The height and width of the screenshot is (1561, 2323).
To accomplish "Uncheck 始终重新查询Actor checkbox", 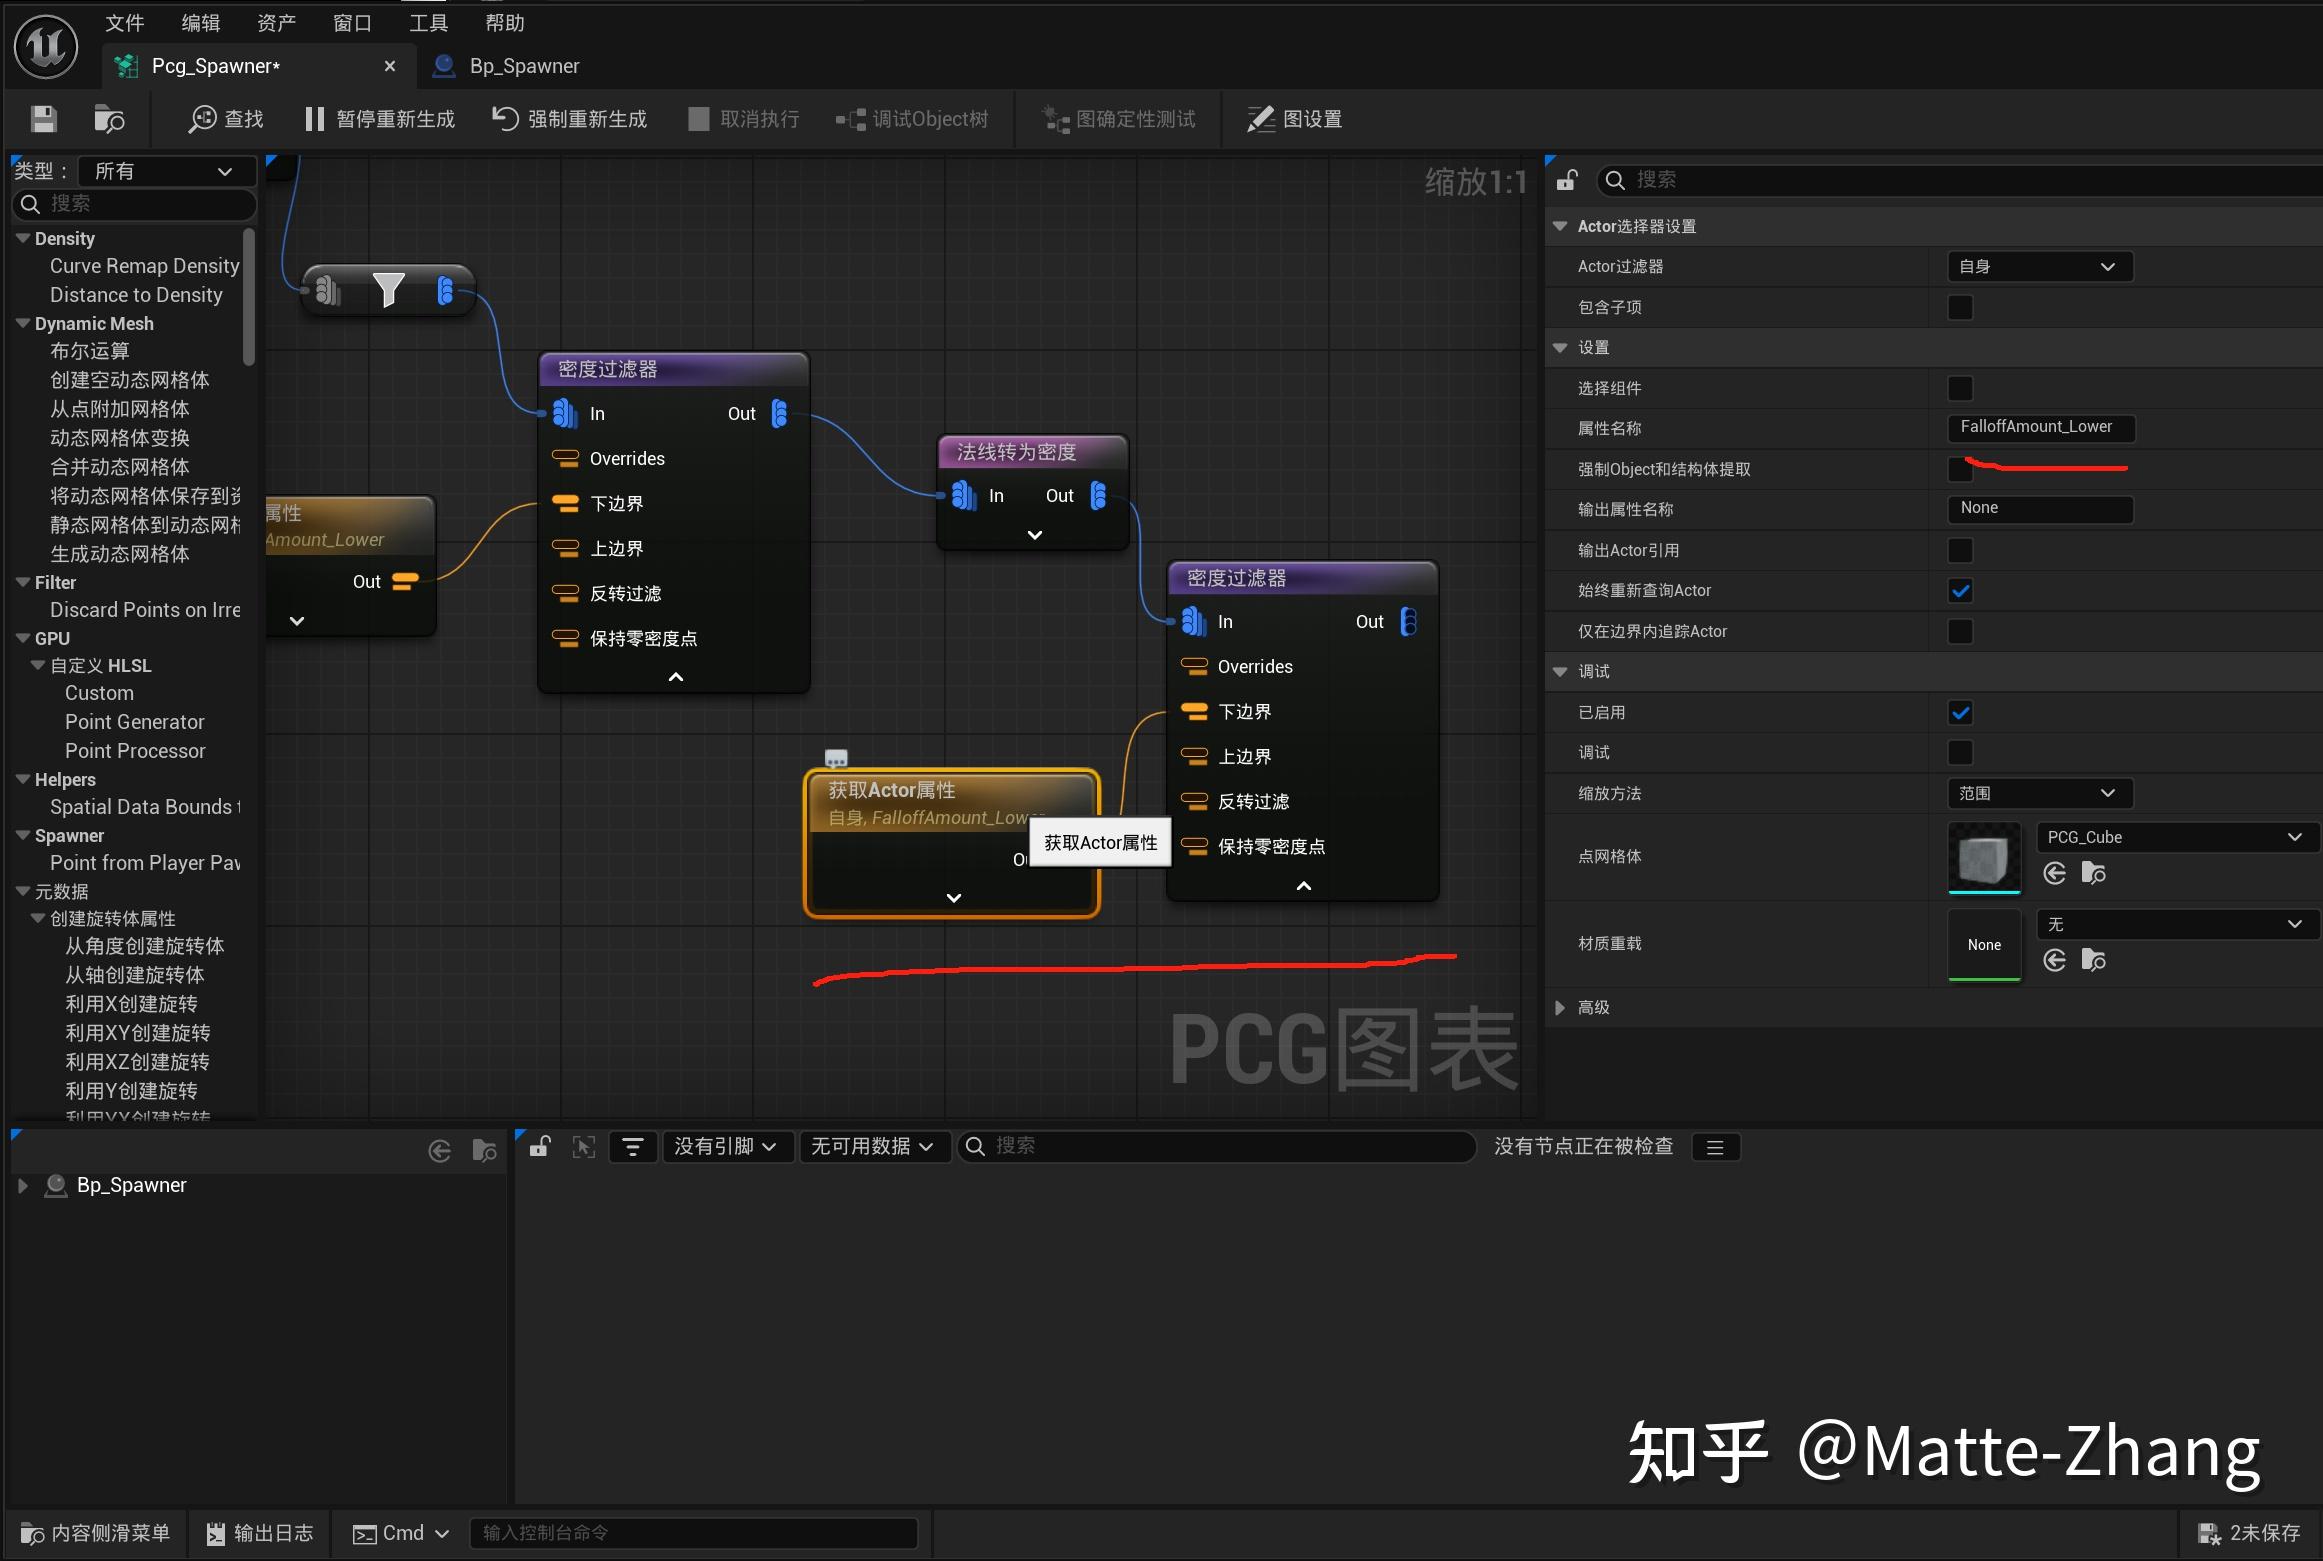I will [x=1960, y=591].
